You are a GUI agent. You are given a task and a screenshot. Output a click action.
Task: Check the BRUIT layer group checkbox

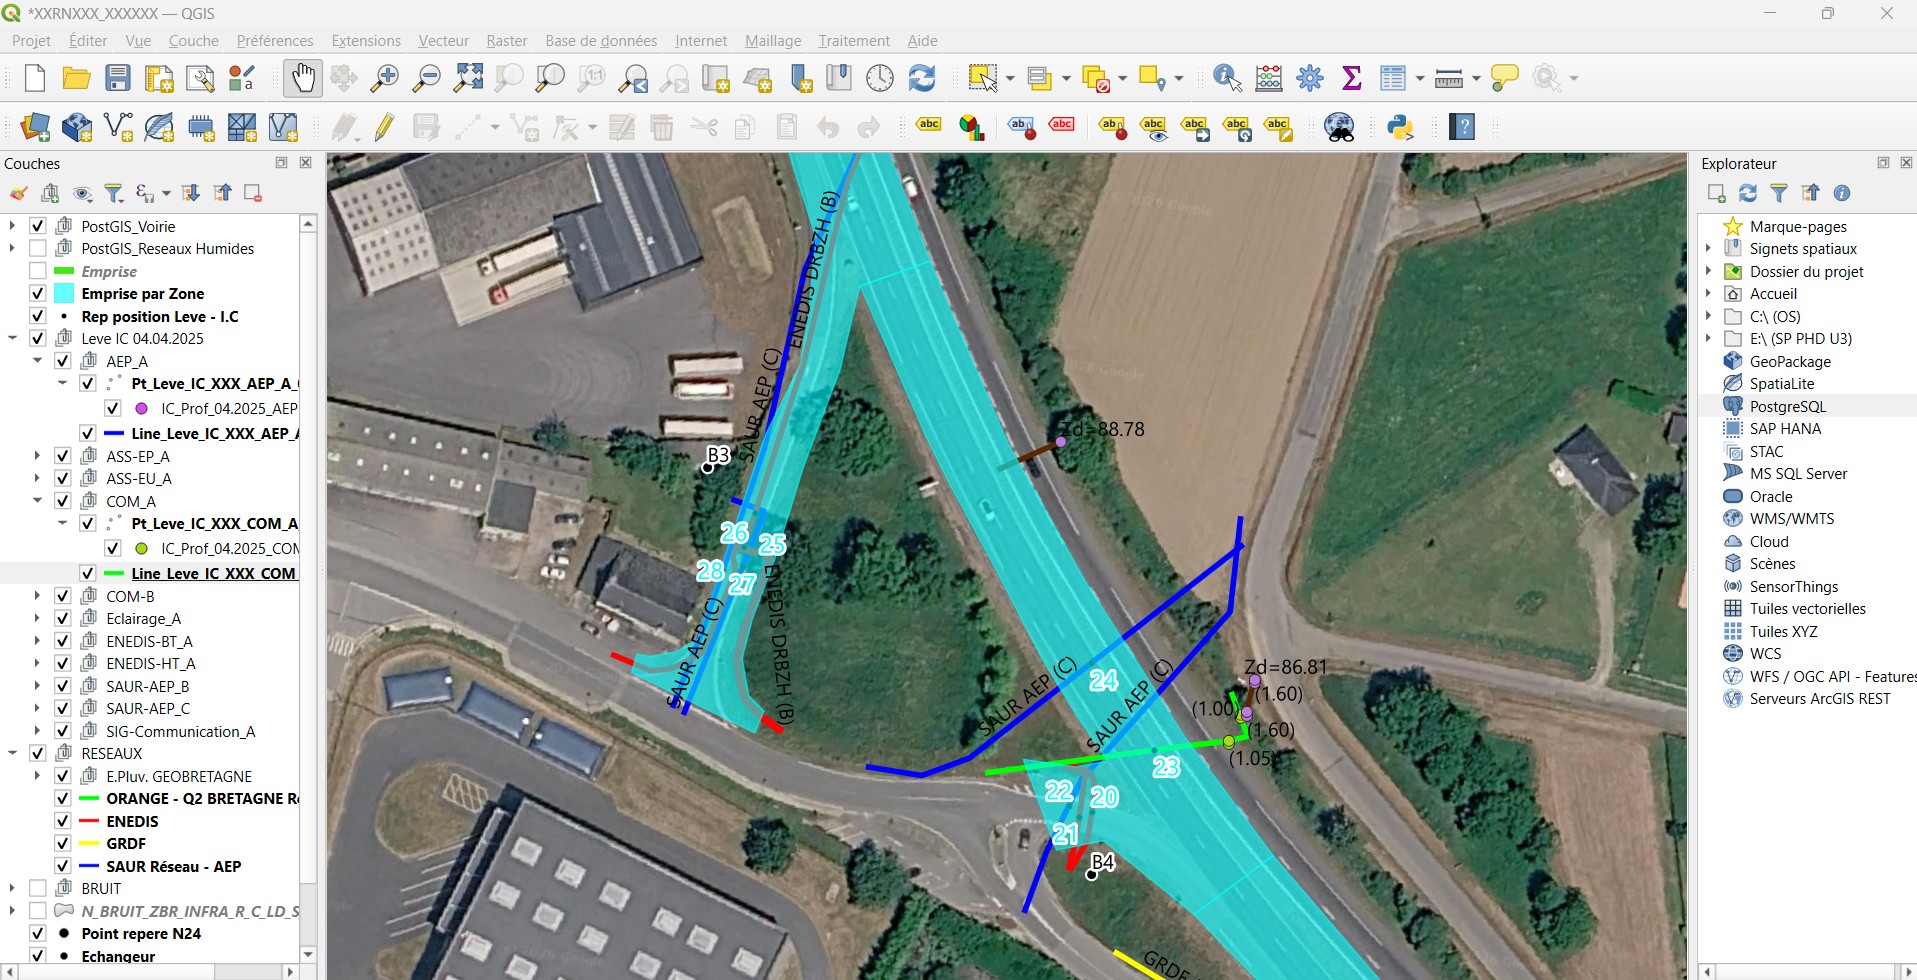tap(38, 888)
